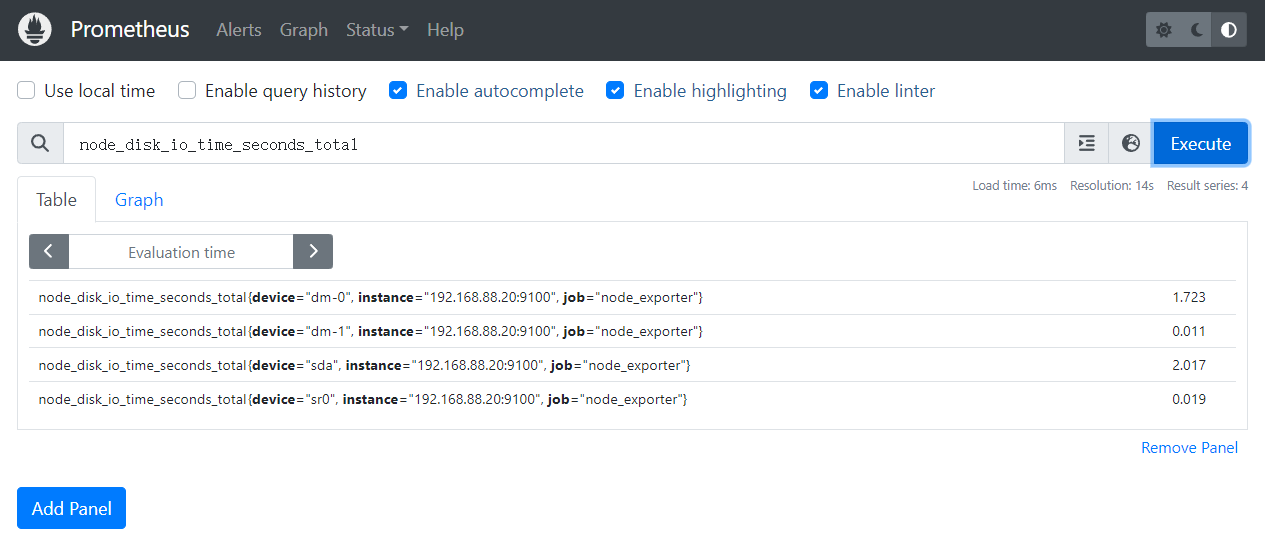
Task: Click the Prometheus torch logo icon
Action: [35, 30]
